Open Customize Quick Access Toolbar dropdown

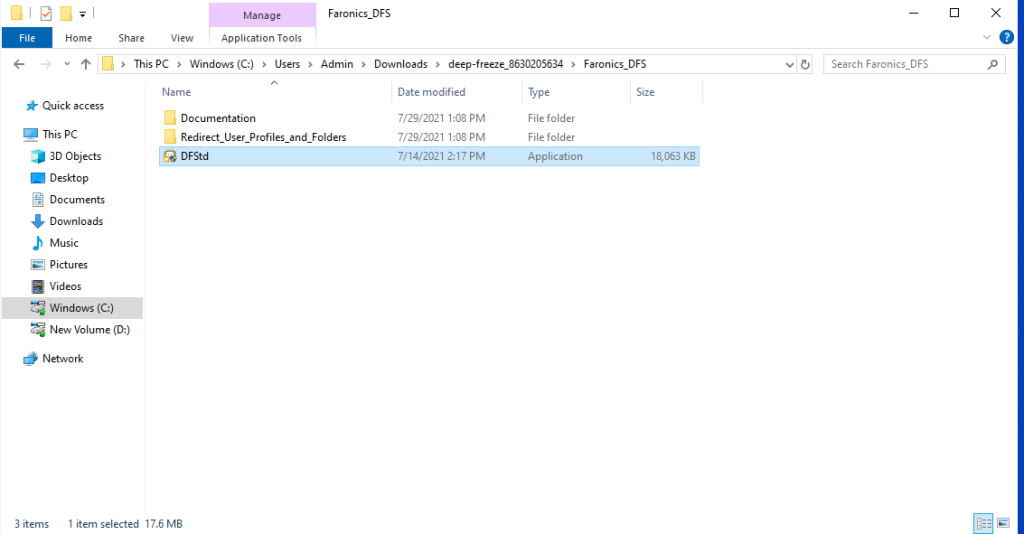click(x=82, y=14)
